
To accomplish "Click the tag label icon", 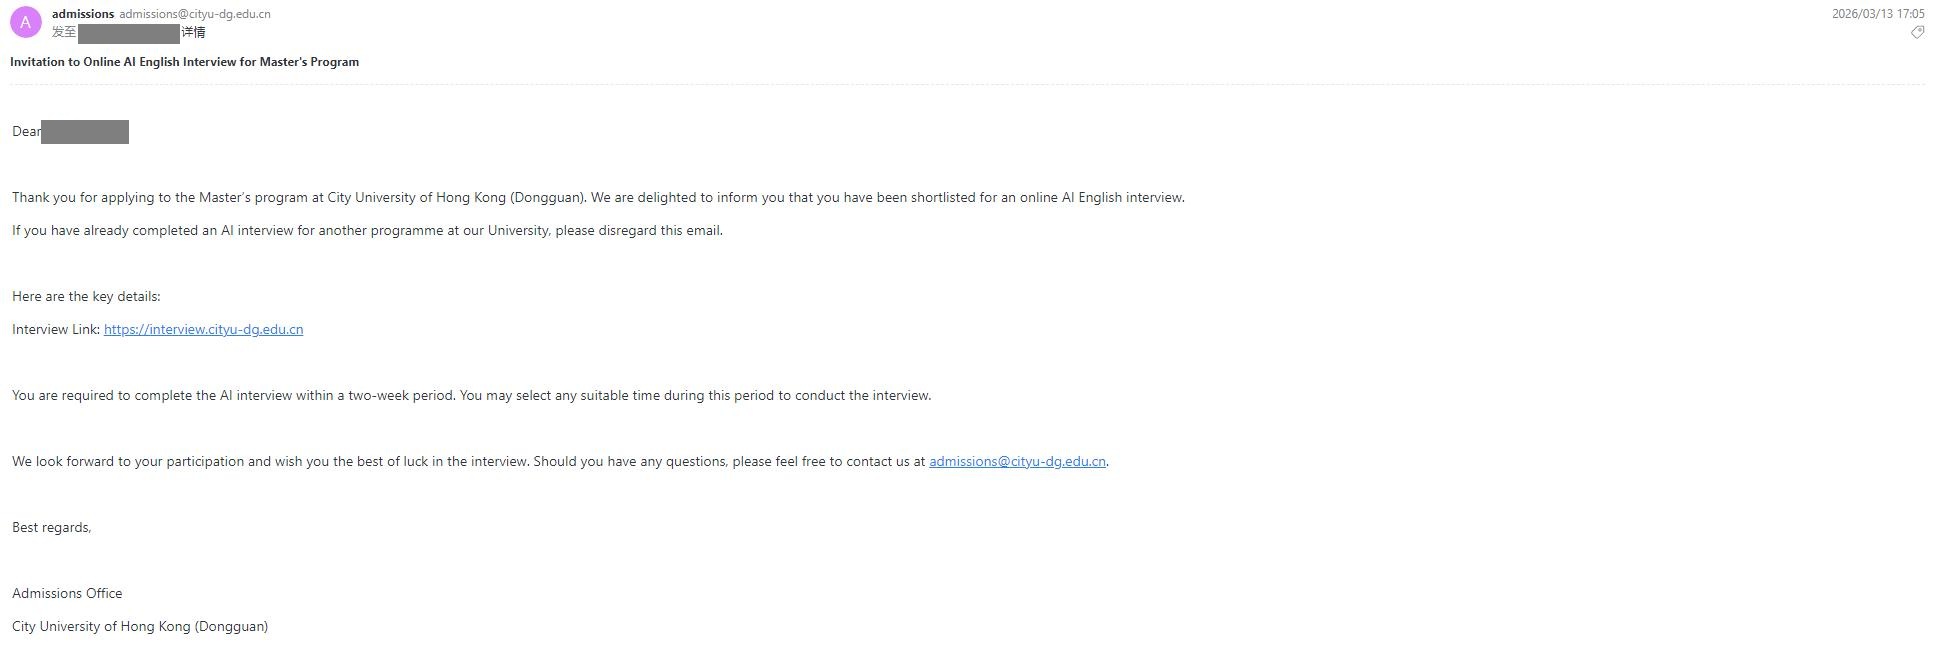I will click(x=1917, y=32).
